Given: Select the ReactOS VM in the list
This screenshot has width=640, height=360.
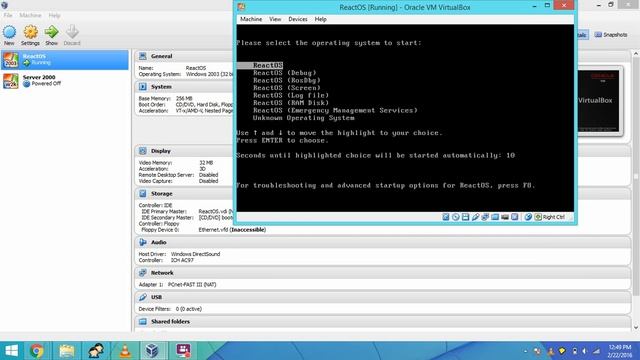Looking at the screenshot, I should tap(64, 60).
